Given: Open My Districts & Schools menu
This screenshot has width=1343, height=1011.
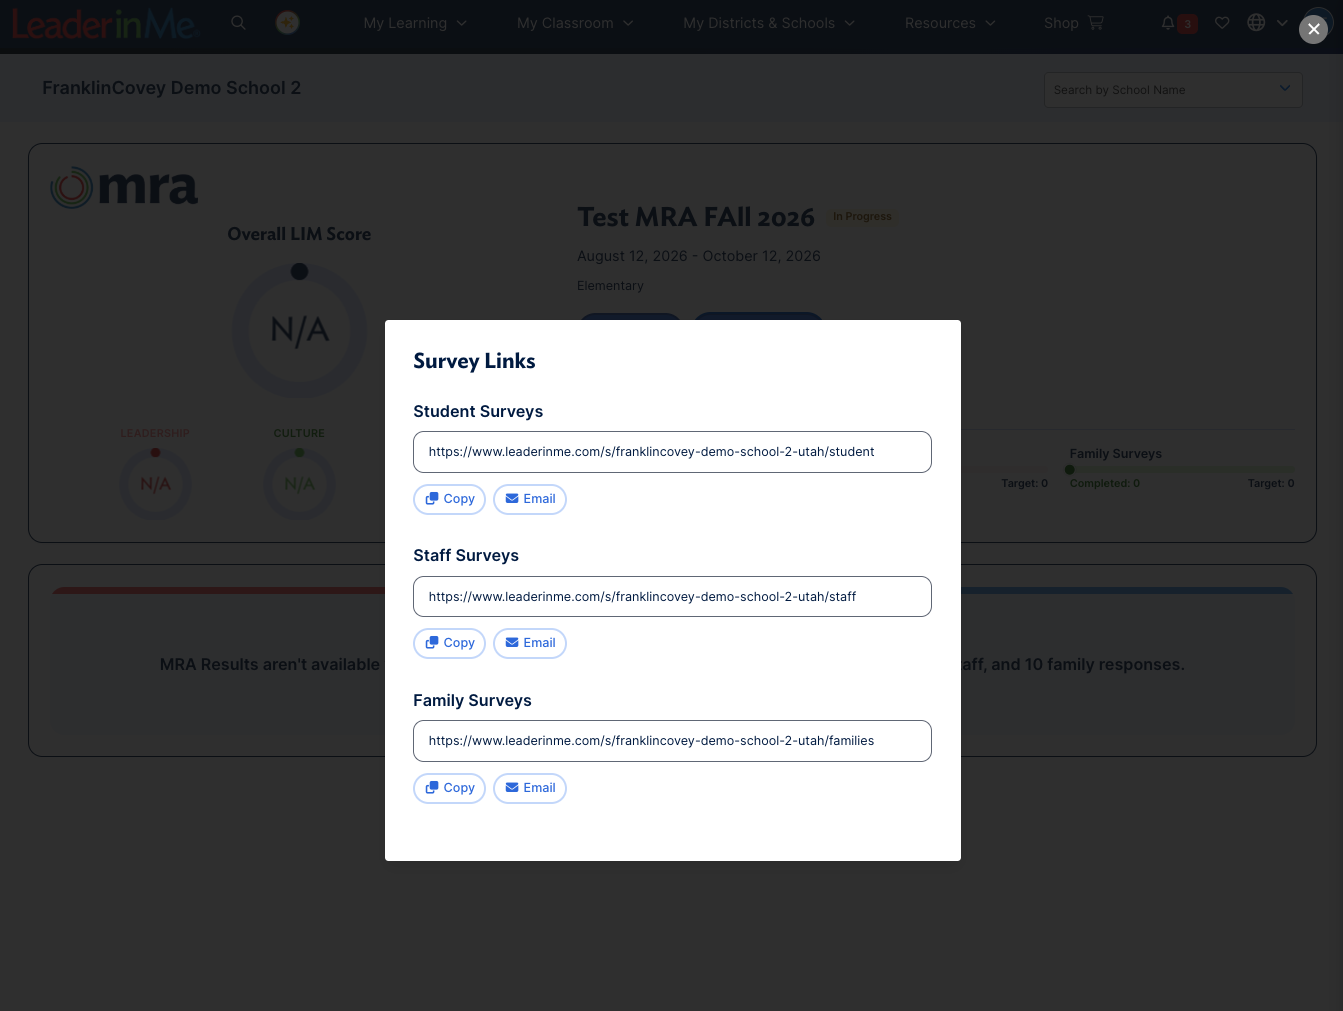Looking at the screenshot, I should tap(769, 23).
